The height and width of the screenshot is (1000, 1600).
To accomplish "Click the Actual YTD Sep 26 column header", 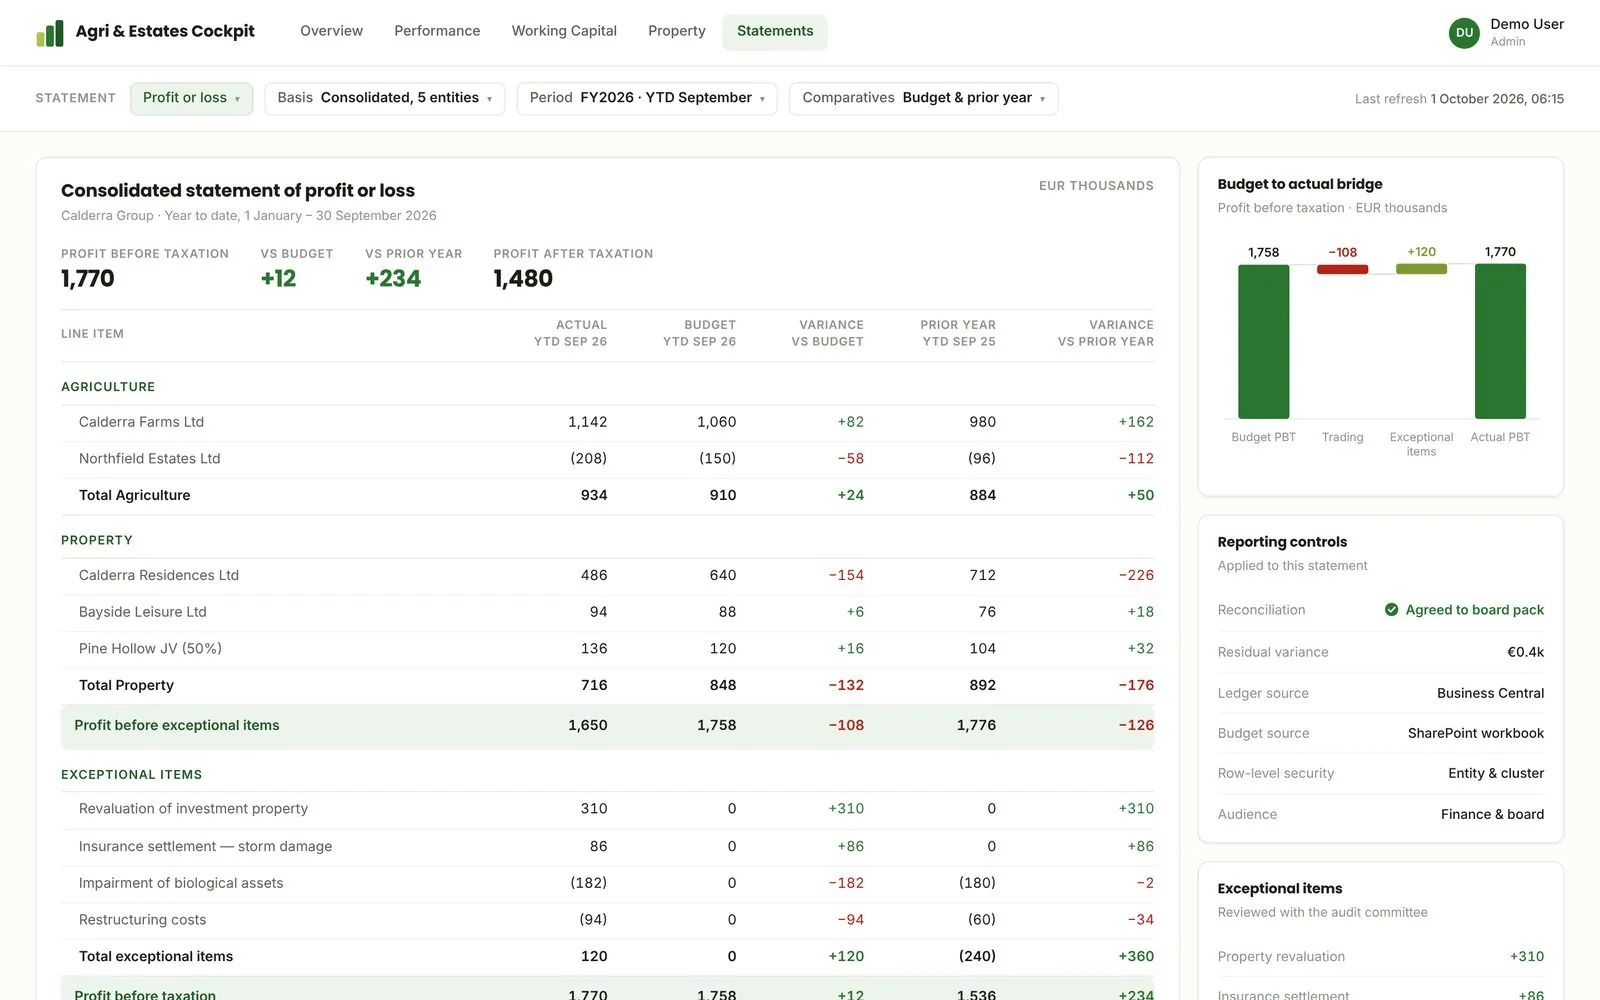I will tap(570, 333).
